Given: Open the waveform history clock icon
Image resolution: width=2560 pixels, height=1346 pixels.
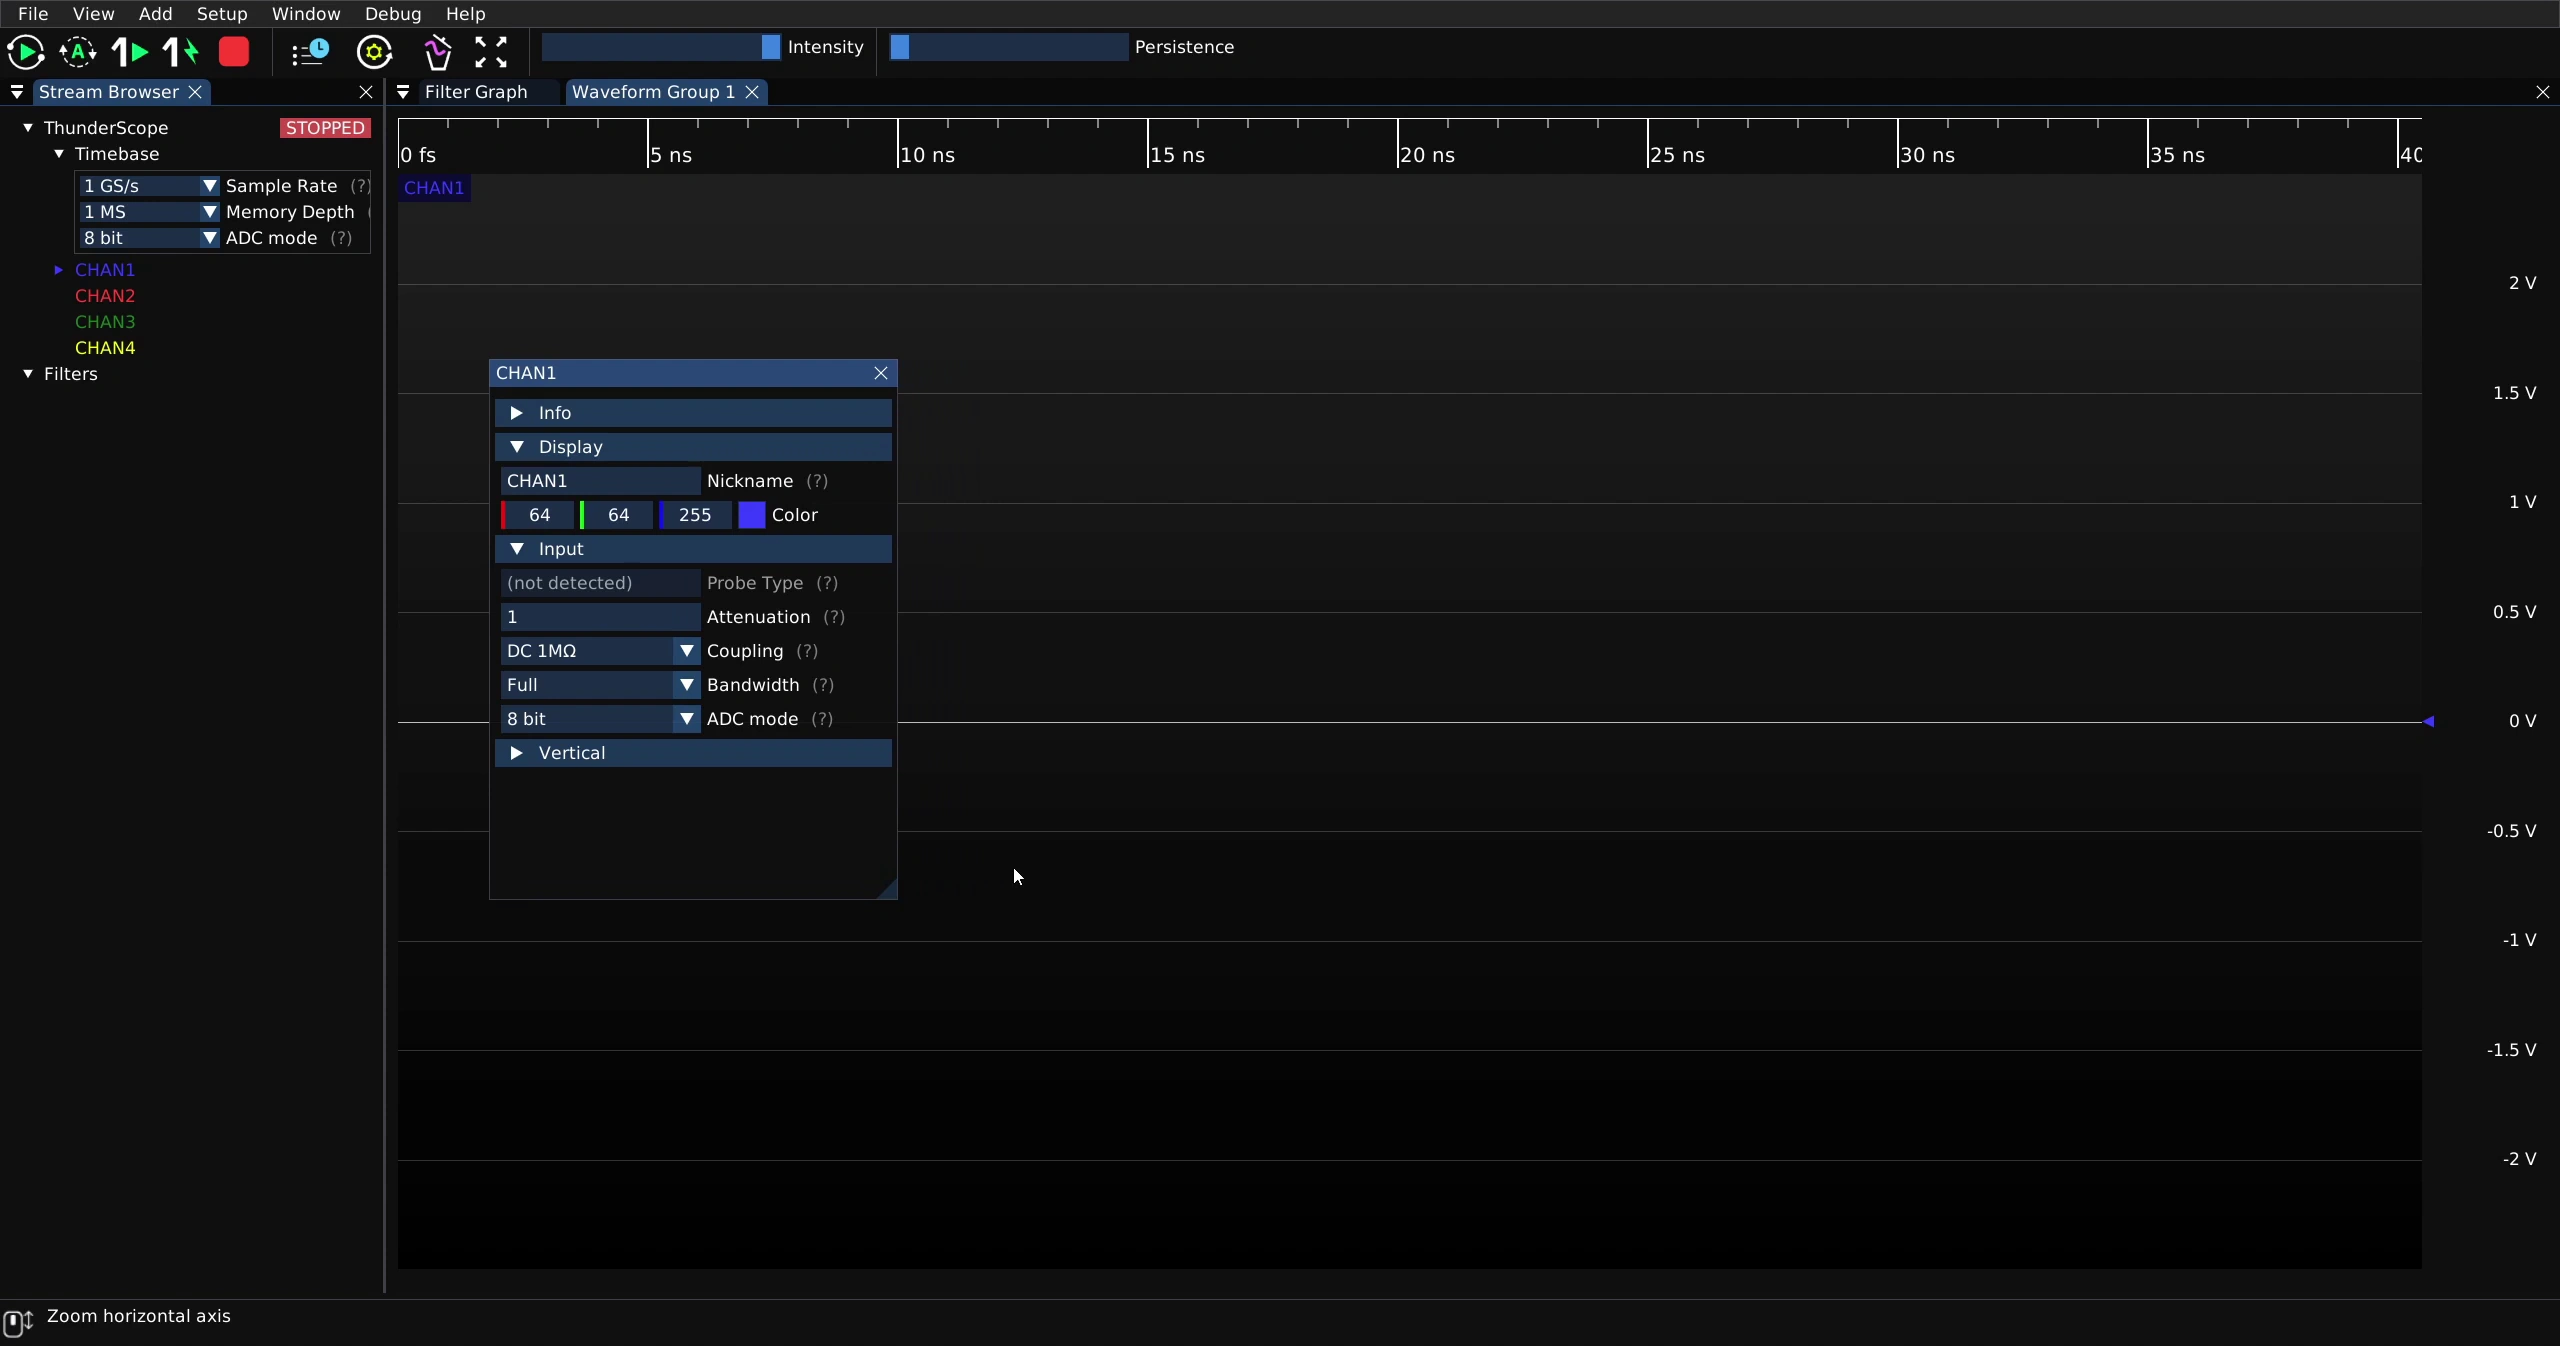Looking at the screenshot, I should pos(310,52).
